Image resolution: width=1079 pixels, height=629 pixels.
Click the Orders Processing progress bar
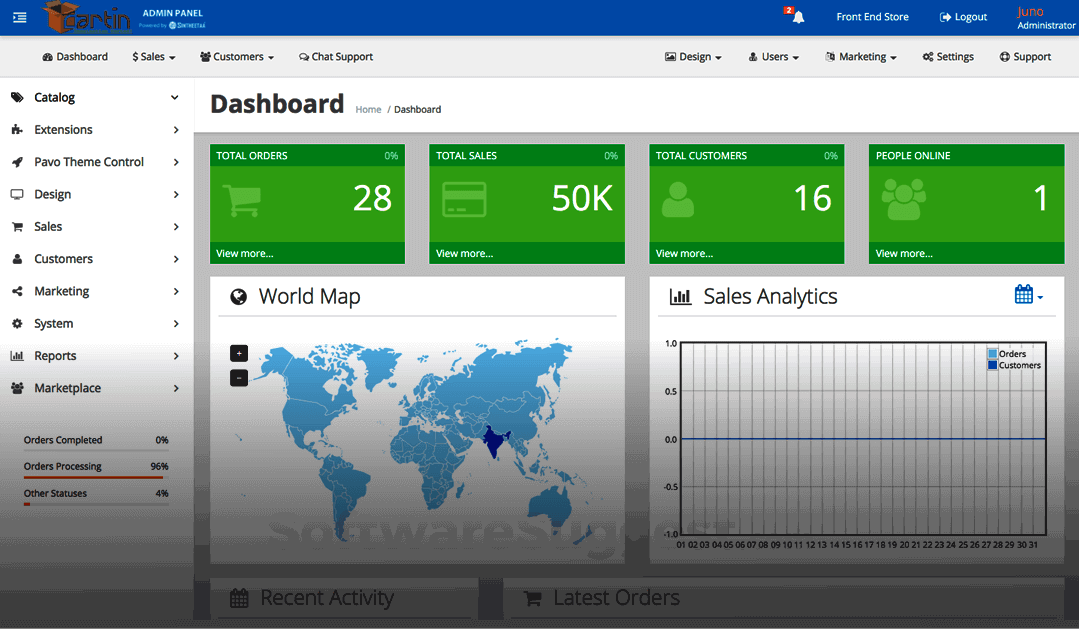coord(96,477)
